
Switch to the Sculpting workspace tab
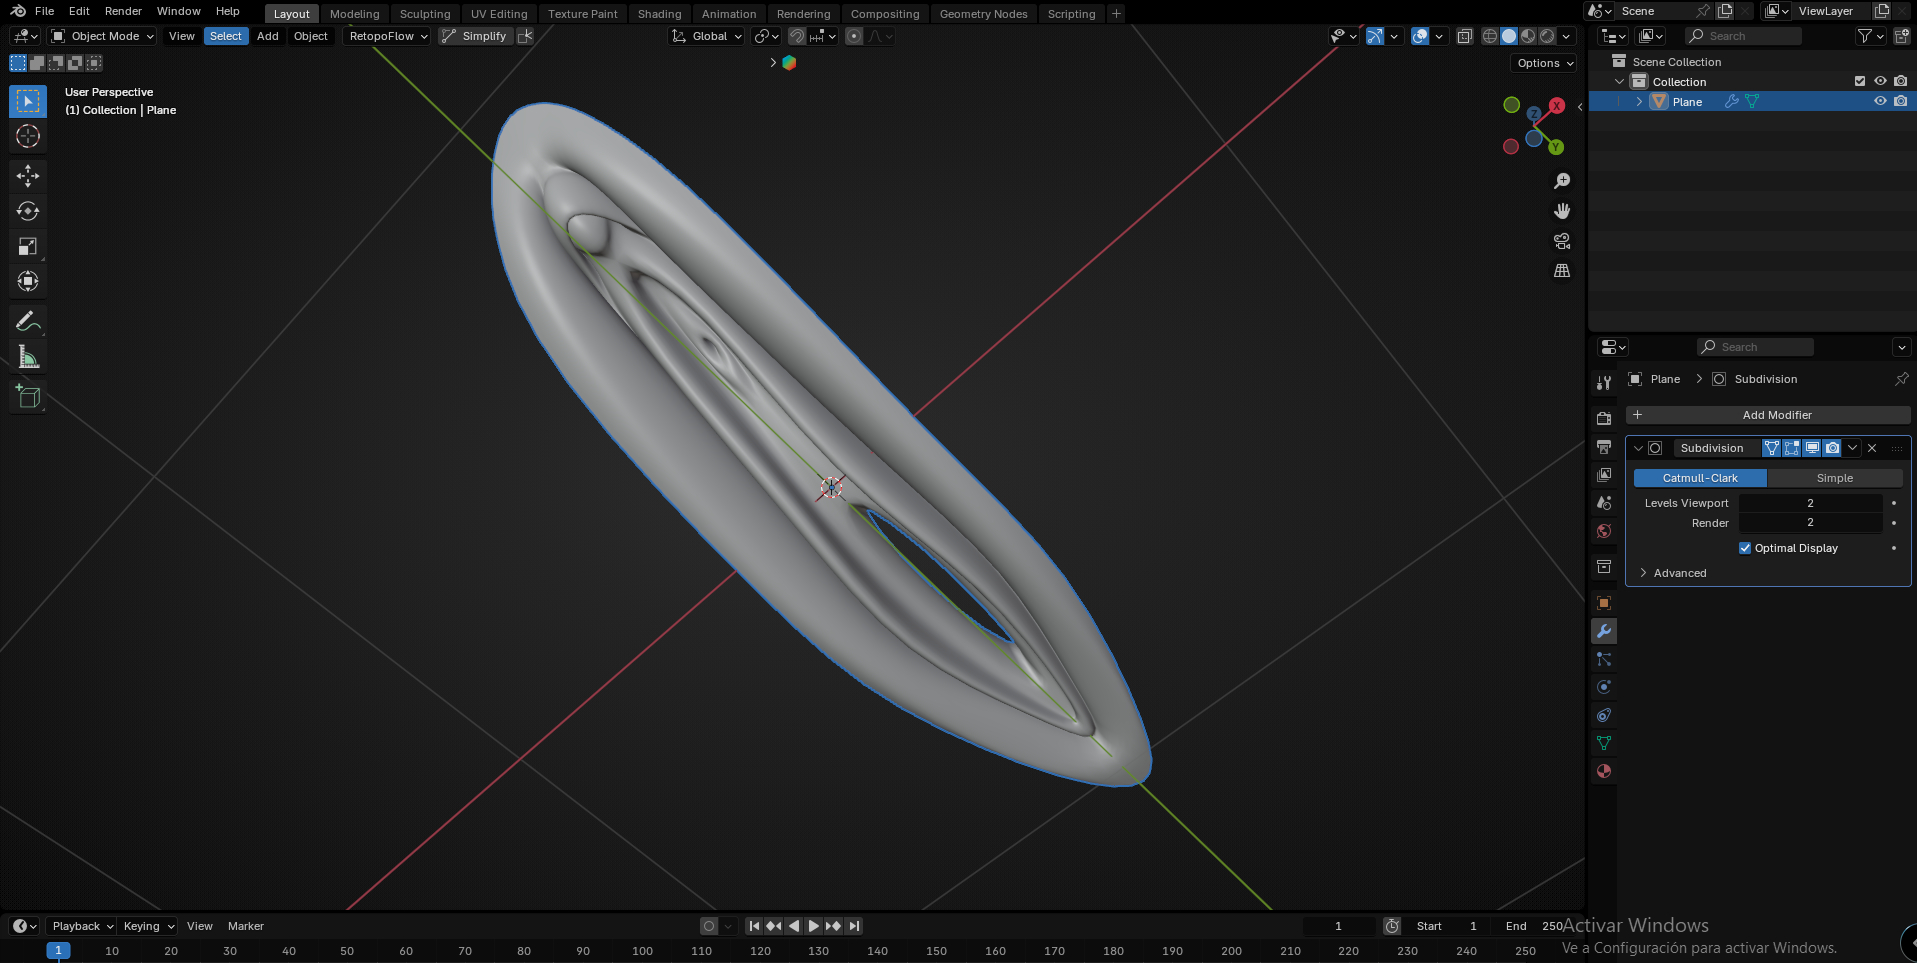[425, 14]
